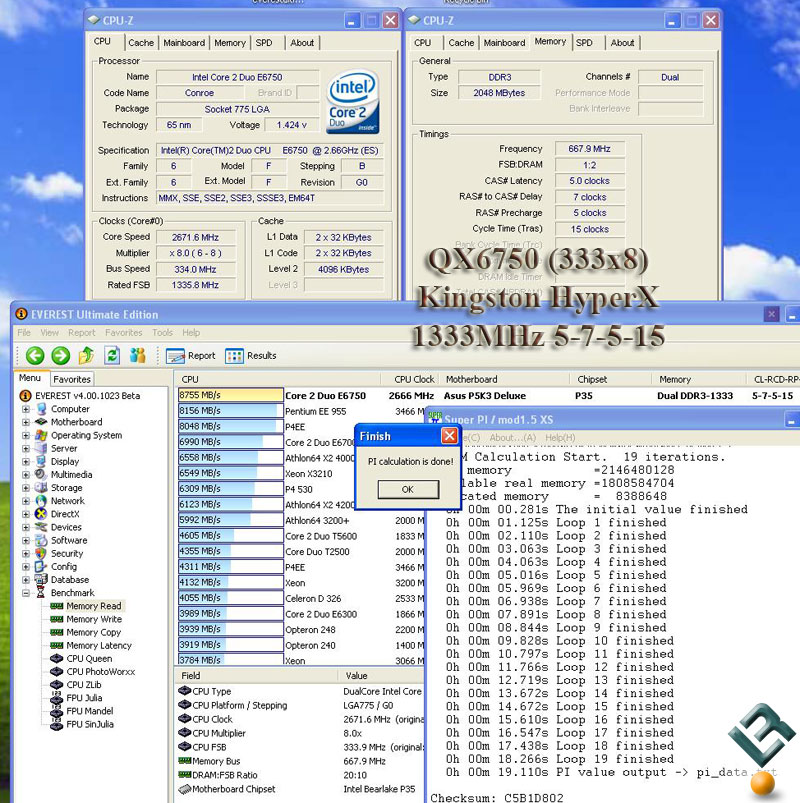Image resolution: width=800 pixels, height=803 pixels.
Task: Select the FPU Mandel benchmark
Action: (90, 711)
